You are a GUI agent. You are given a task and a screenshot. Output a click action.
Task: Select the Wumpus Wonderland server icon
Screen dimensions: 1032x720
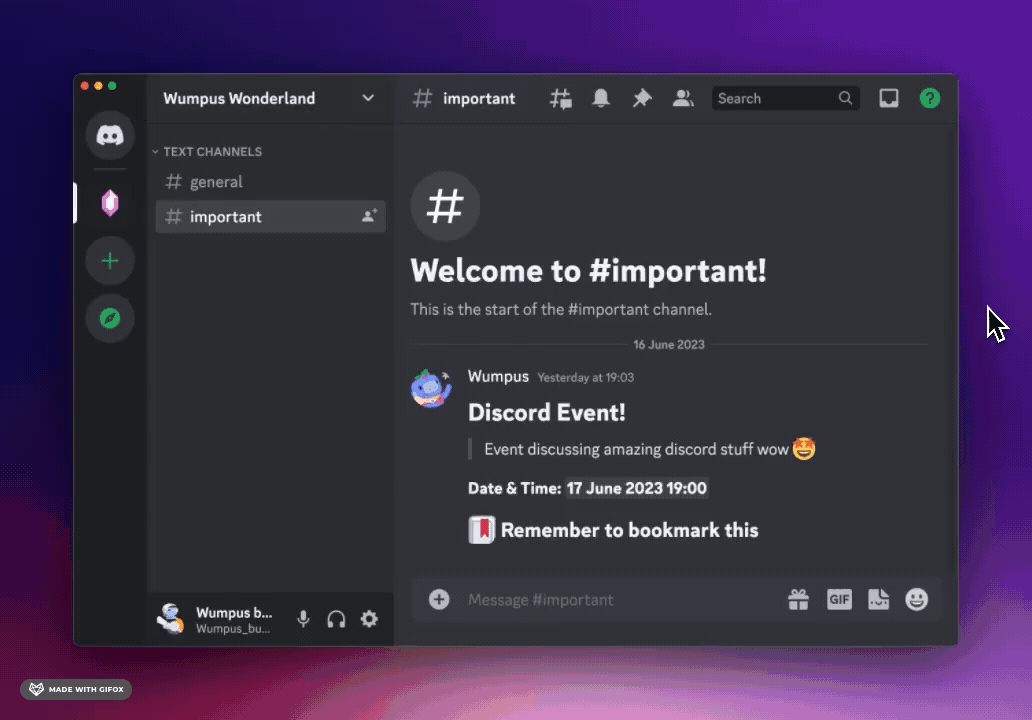click(110, 203)
